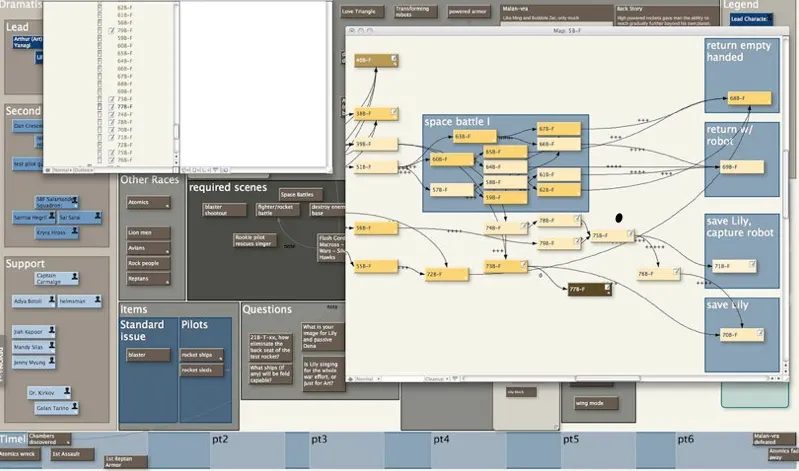The image size is (799, 471).
Task: Select note 72B-F on the map
Action: pyautogui.click(x=446, y=274)
